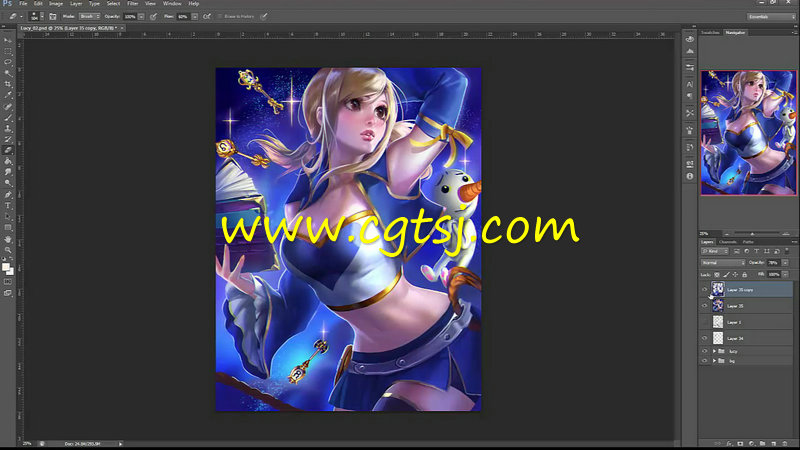The image size is (800, 450).
Task: Toggle lock position button
Action: 735,274
